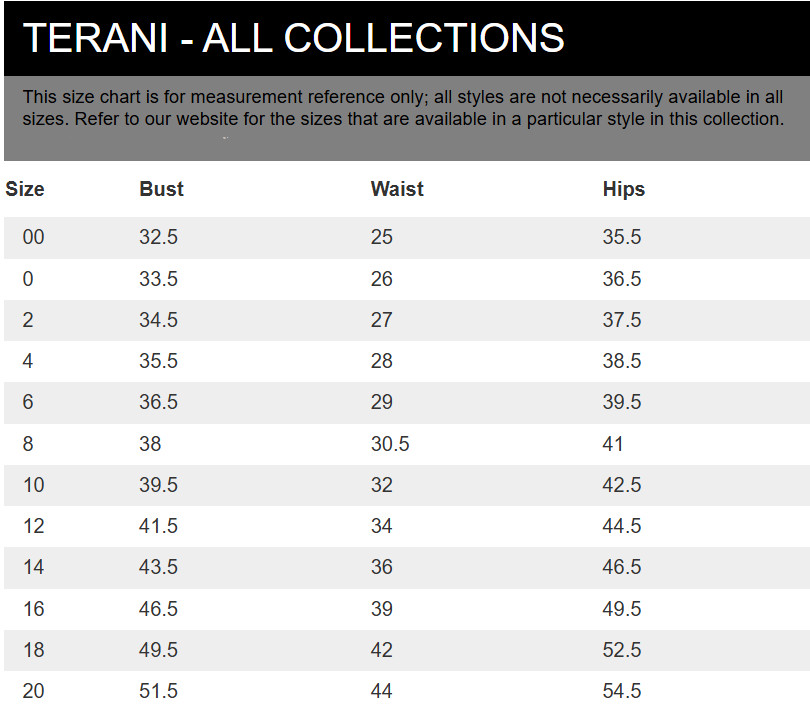Viewport: 810px width, 707px height.
Task: Click the Waist column header
Action: [x=397, y=189]
